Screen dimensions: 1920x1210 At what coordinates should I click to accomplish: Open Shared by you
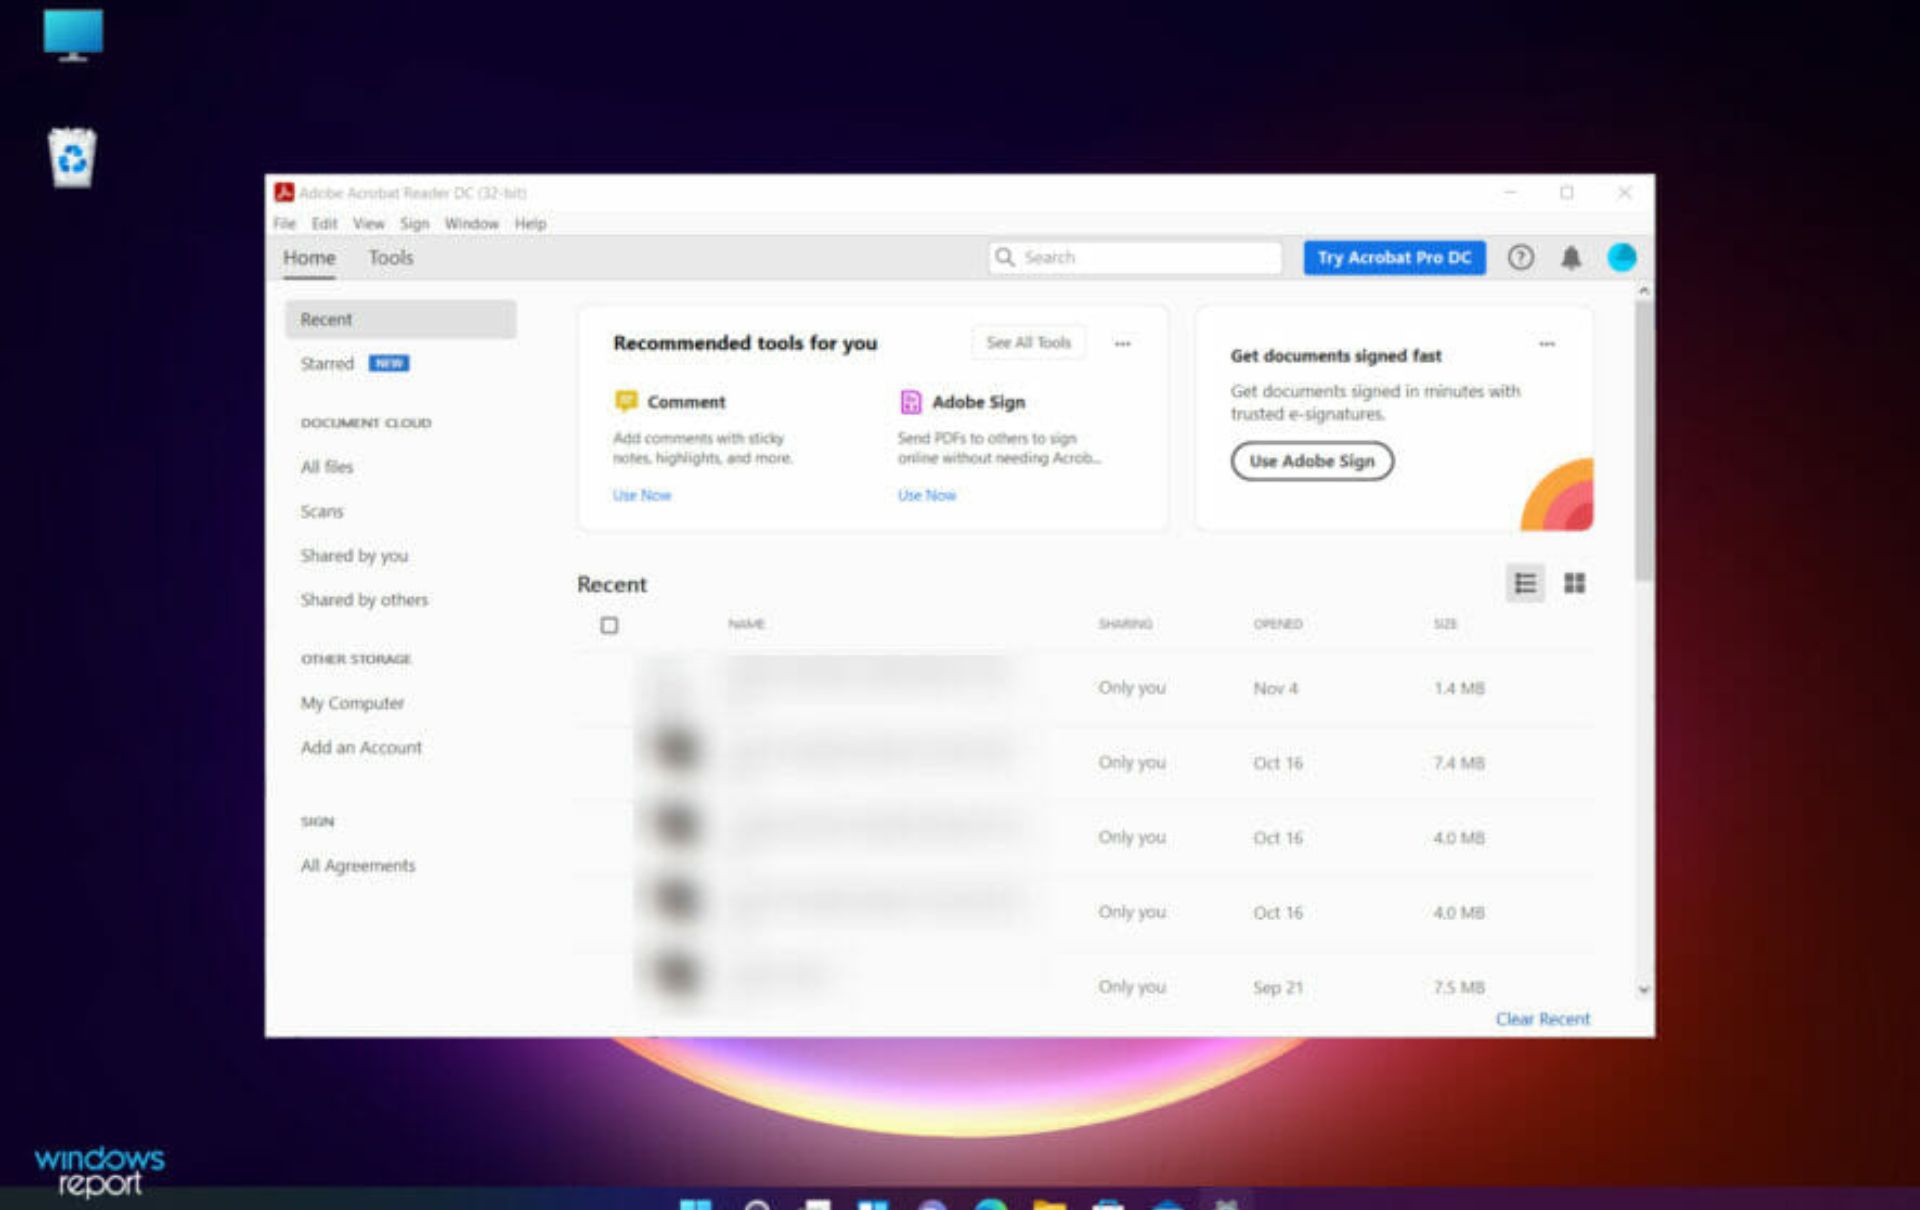[x=354, y=556]
